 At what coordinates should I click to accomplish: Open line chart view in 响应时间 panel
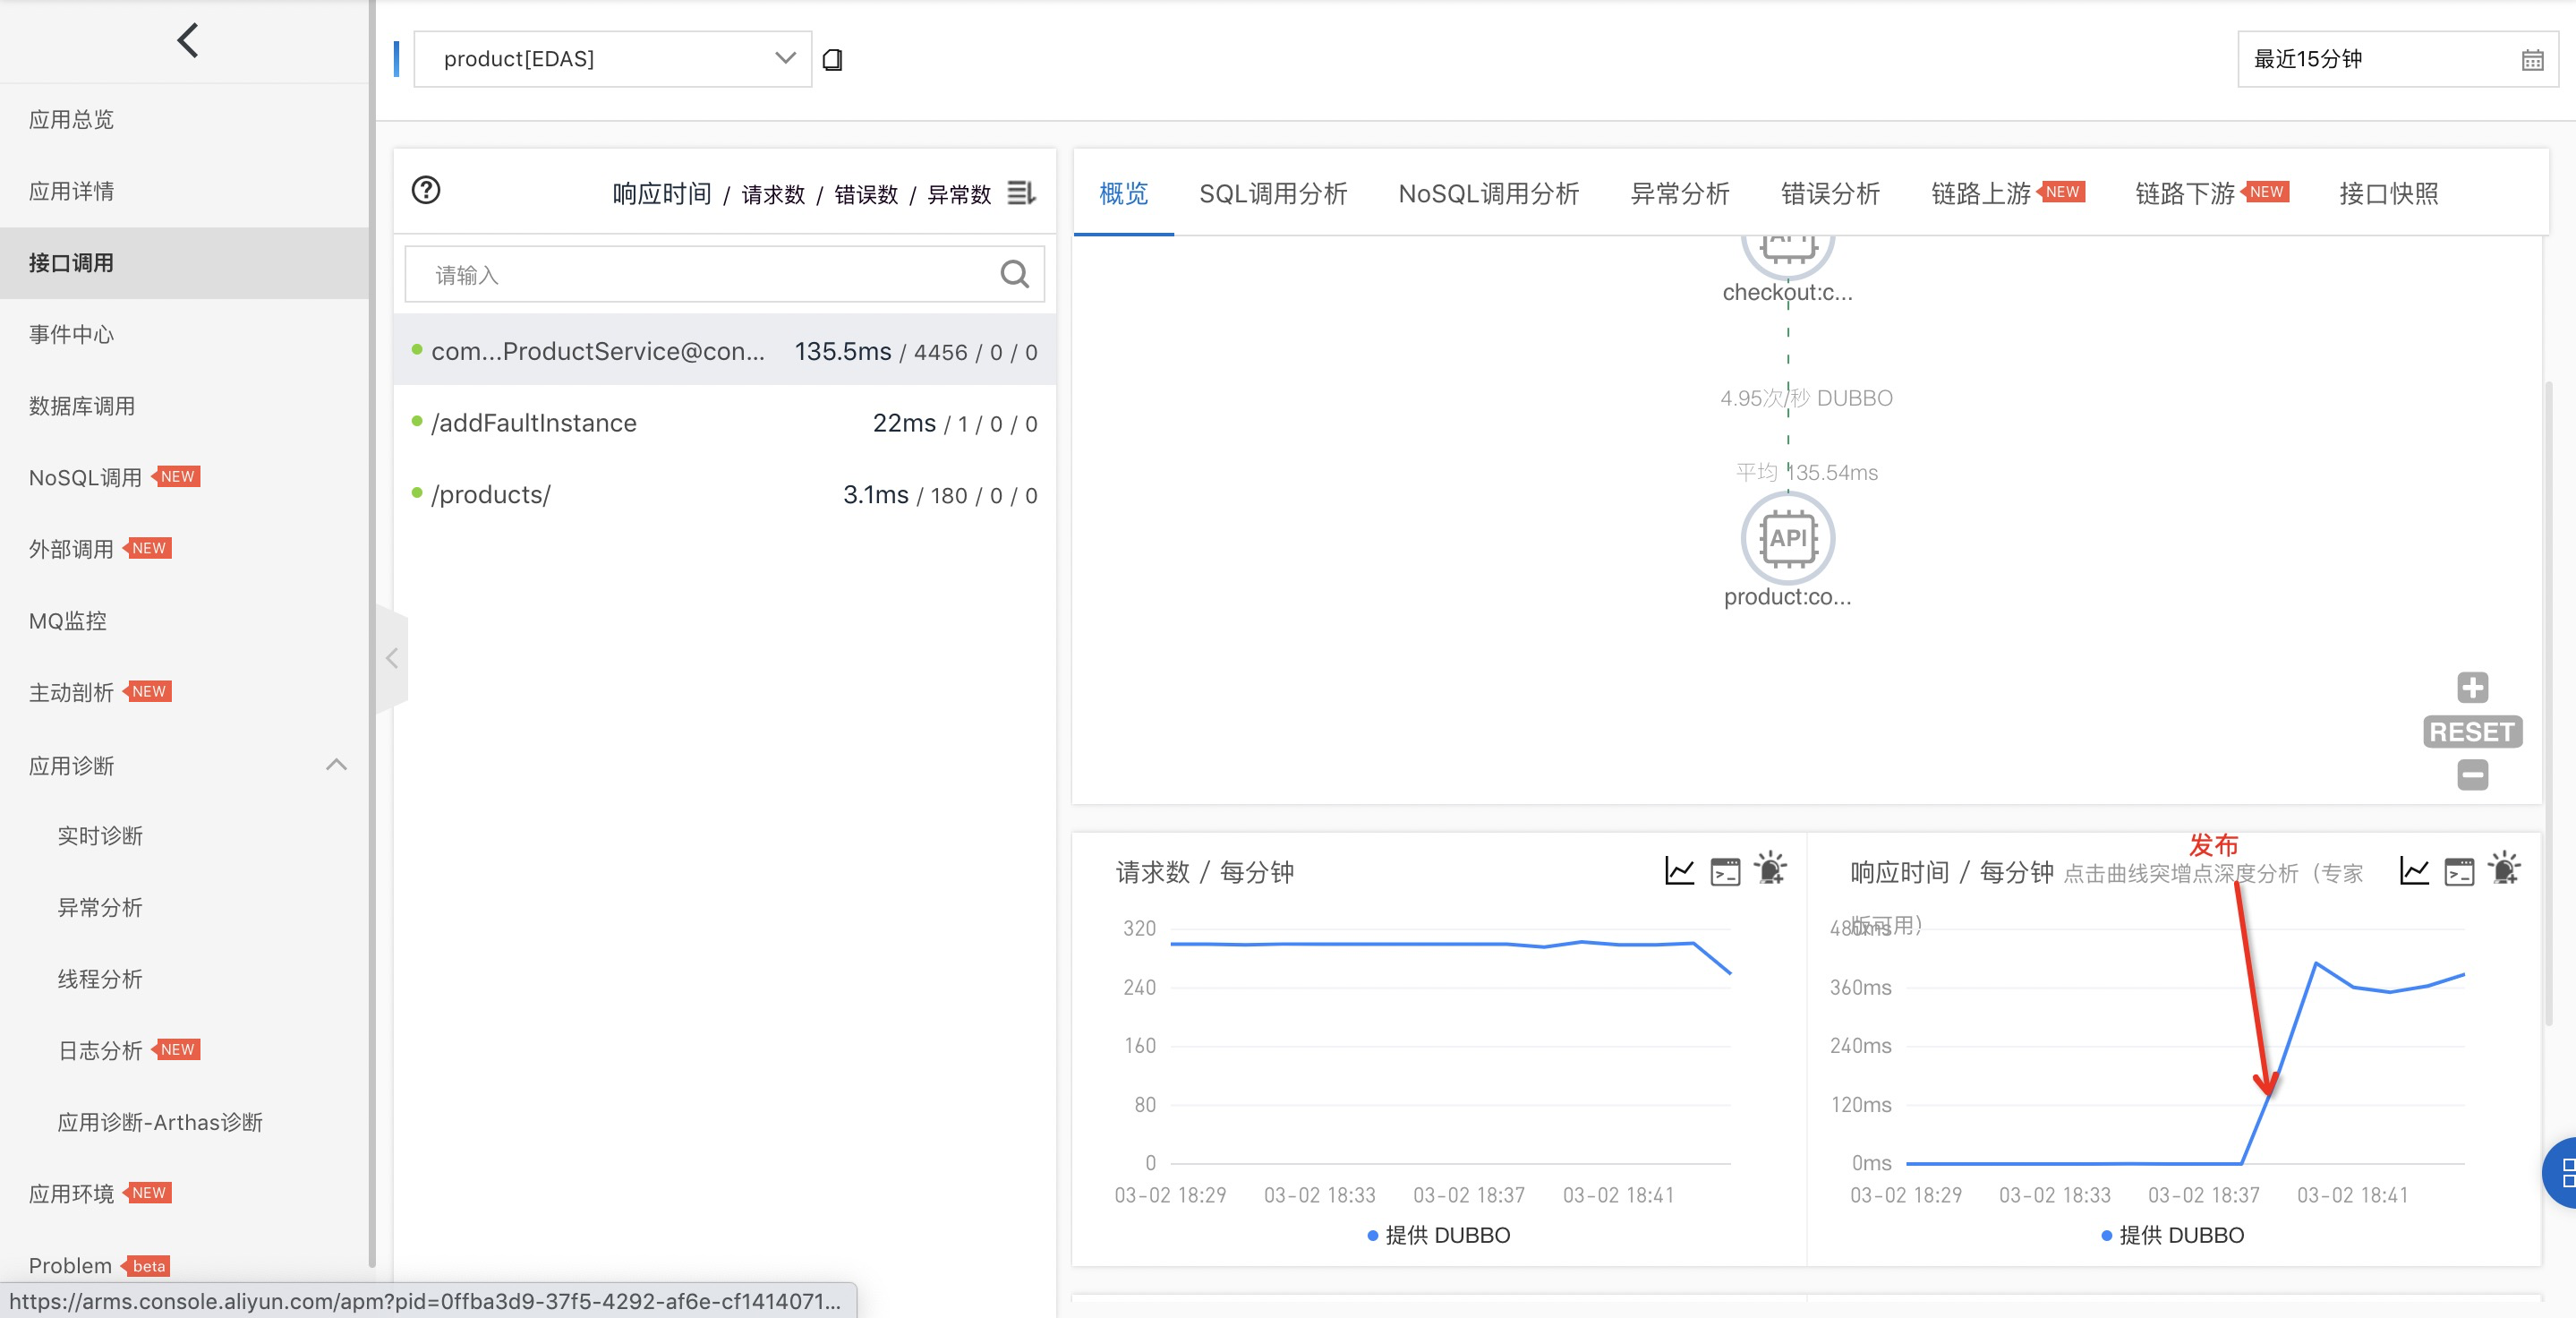click(2414, 870)
